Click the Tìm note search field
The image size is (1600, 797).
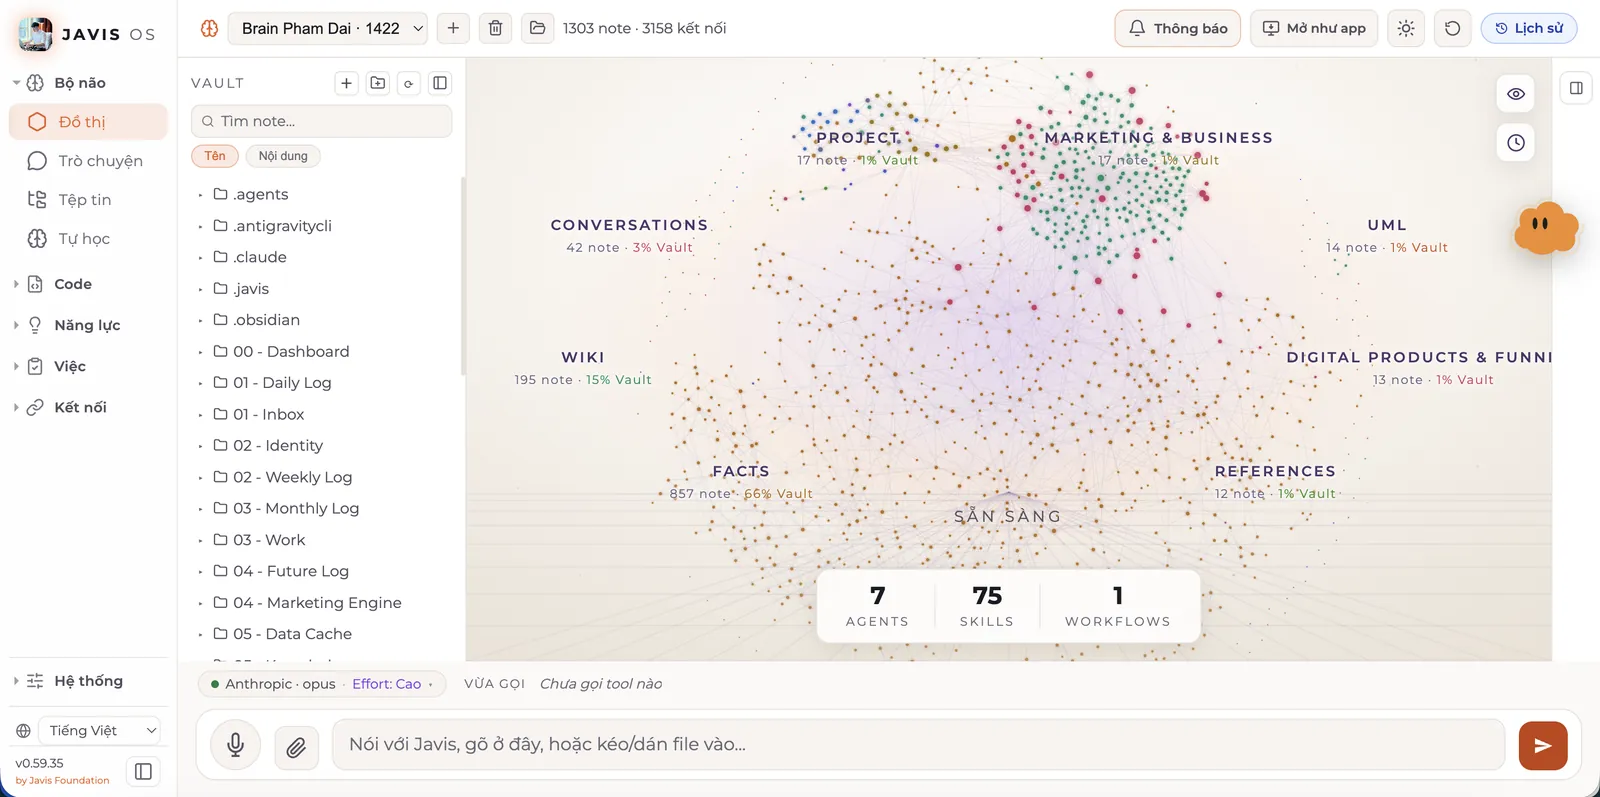(321, 121)
